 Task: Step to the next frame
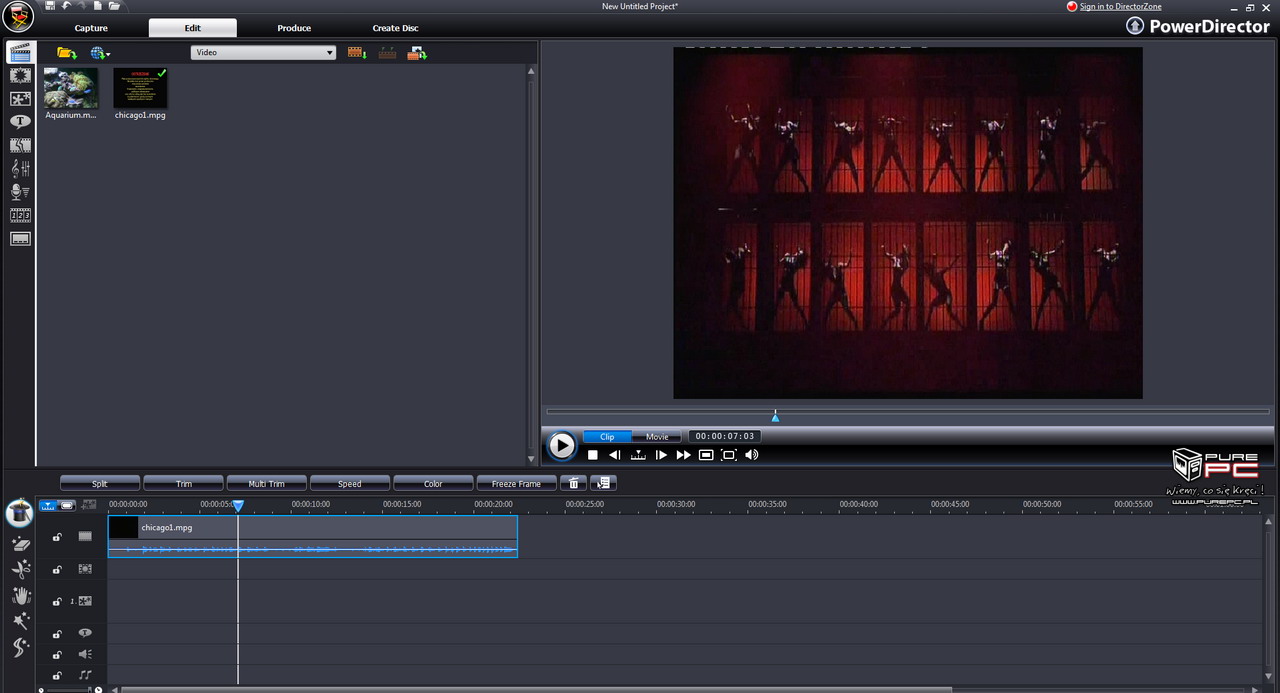pos(661,455)
